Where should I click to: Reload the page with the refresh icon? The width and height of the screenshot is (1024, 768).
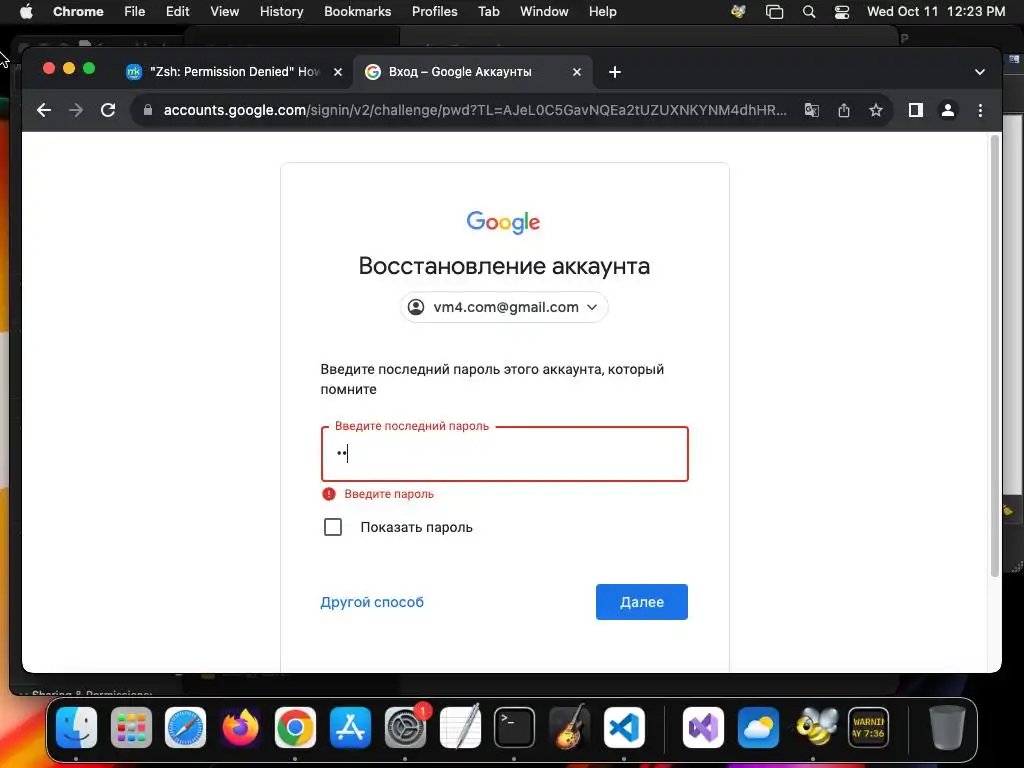point(108,110)
